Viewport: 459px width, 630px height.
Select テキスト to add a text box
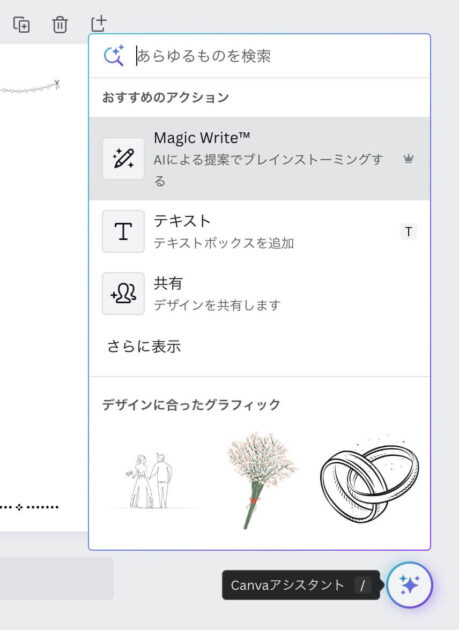click(x=259, y=231)
